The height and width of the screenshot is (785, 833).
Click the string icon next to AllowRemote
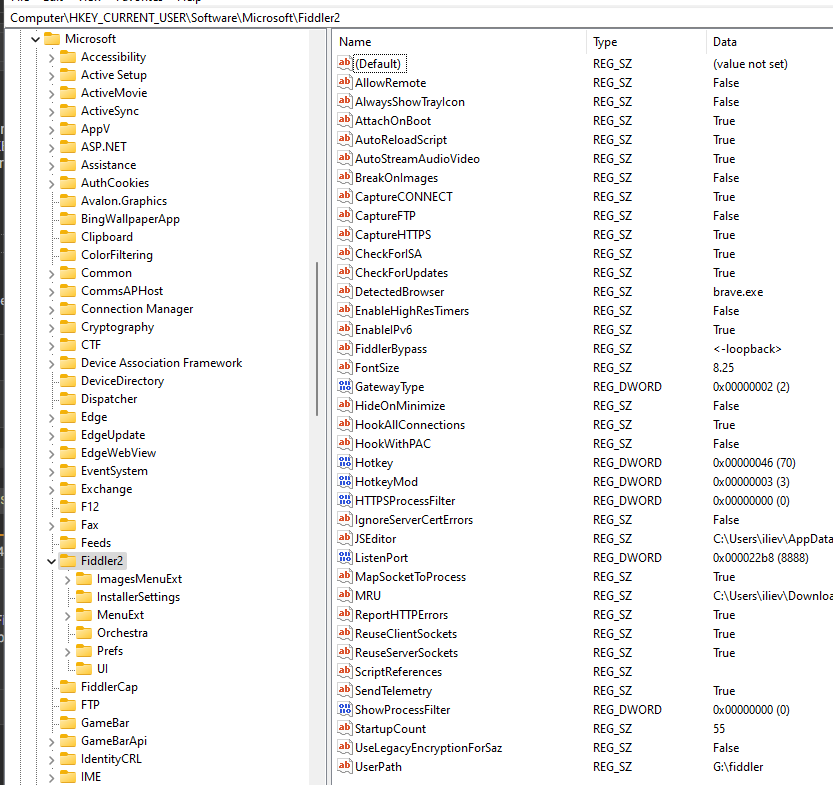click(343, 82)
